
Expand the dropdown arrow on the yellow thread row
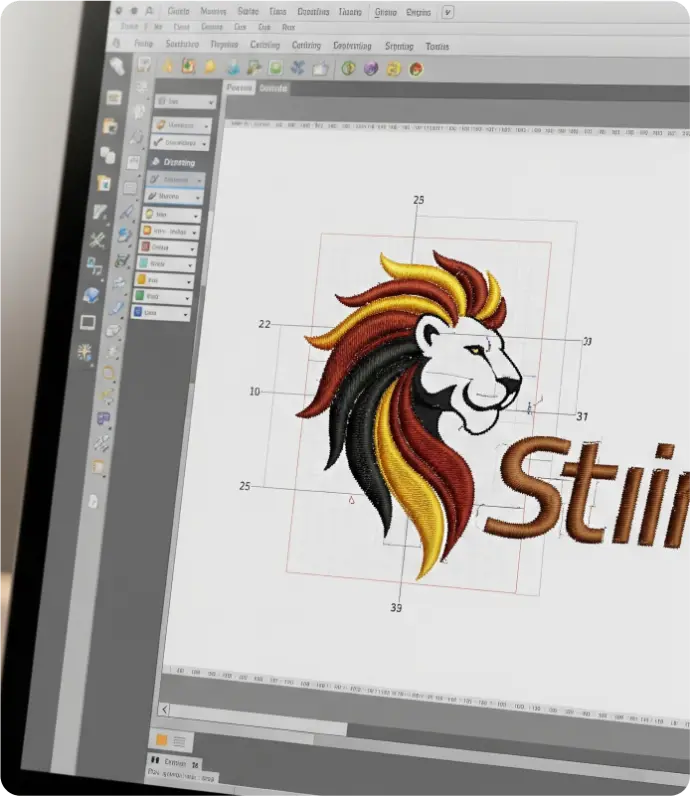(195, 214)
